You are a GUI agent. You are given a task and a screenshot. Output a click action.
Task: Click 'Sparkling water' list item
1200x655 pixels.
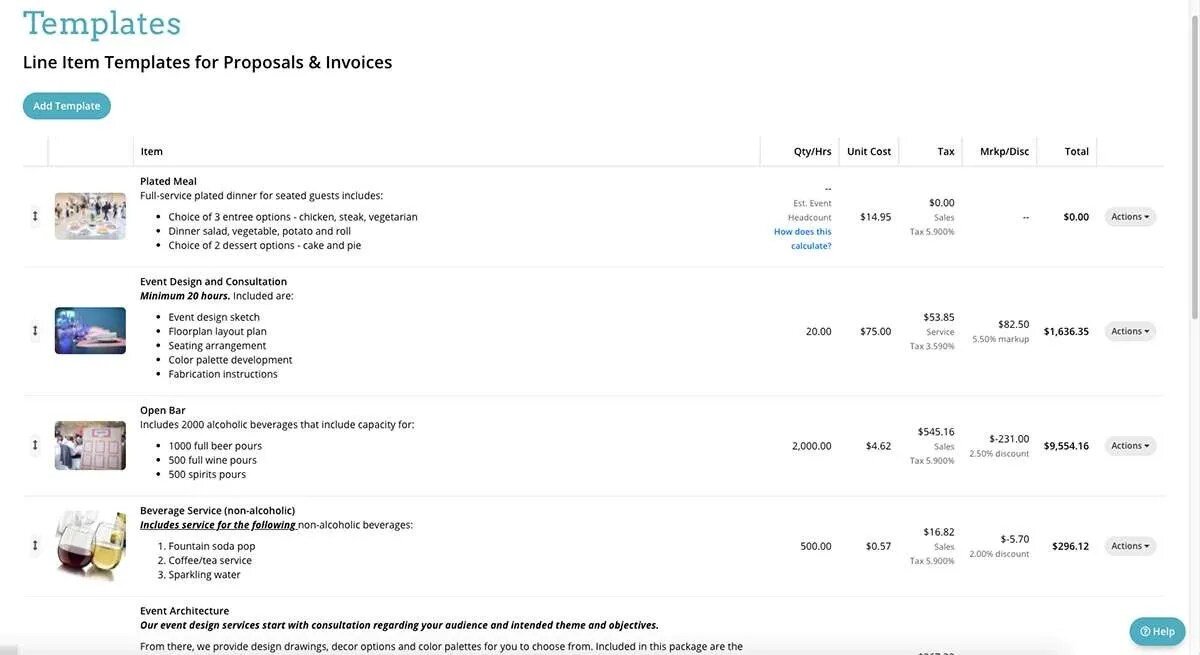coord(204,575)
